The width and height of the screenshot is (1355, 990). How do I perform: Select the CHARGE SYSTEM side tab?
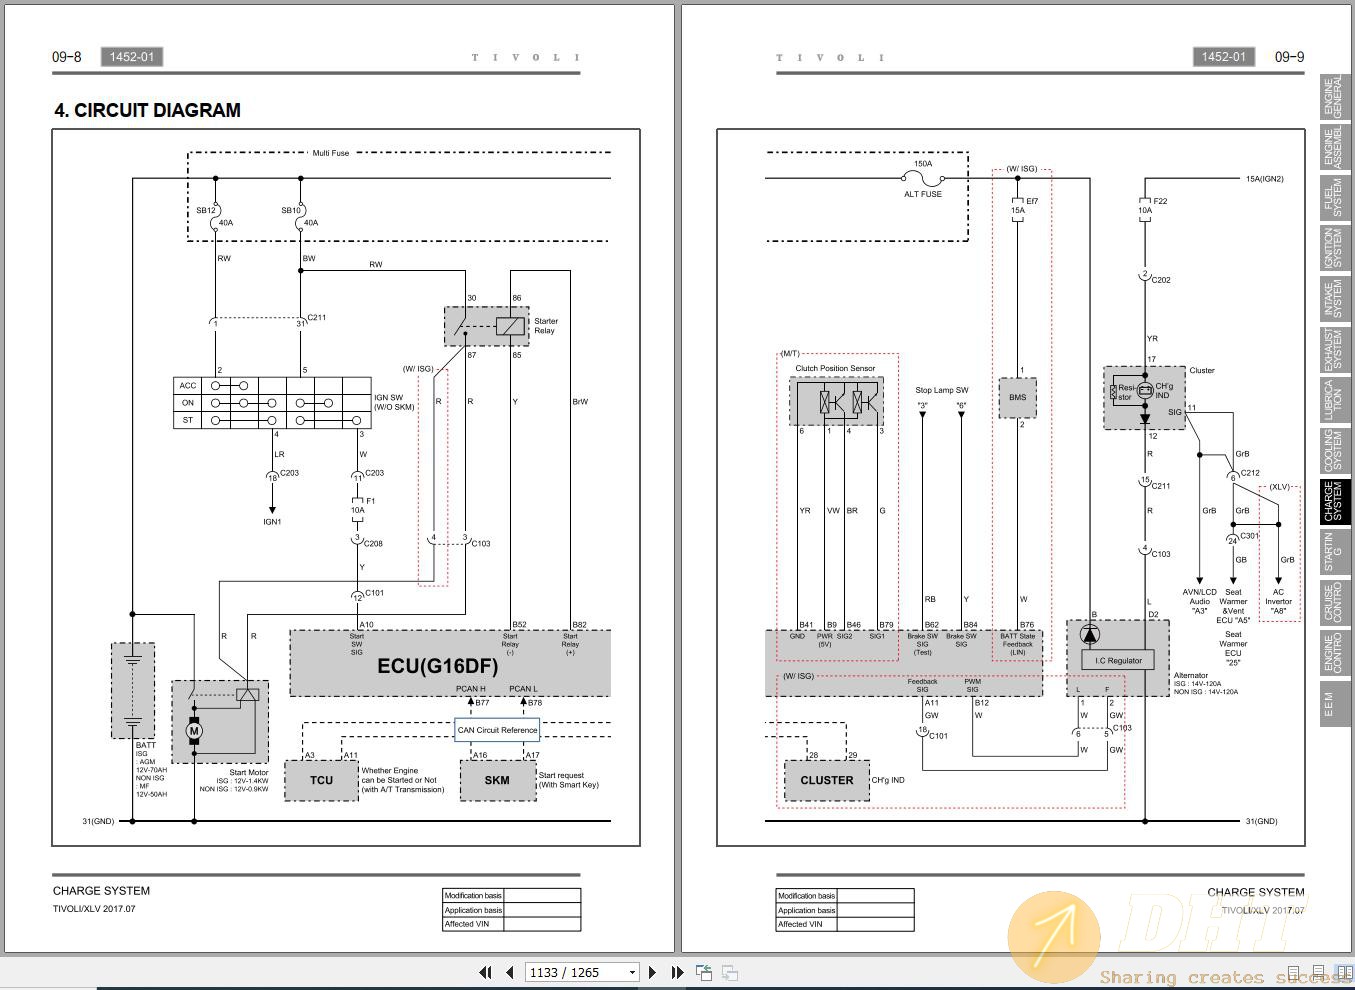click(1334, 501)
